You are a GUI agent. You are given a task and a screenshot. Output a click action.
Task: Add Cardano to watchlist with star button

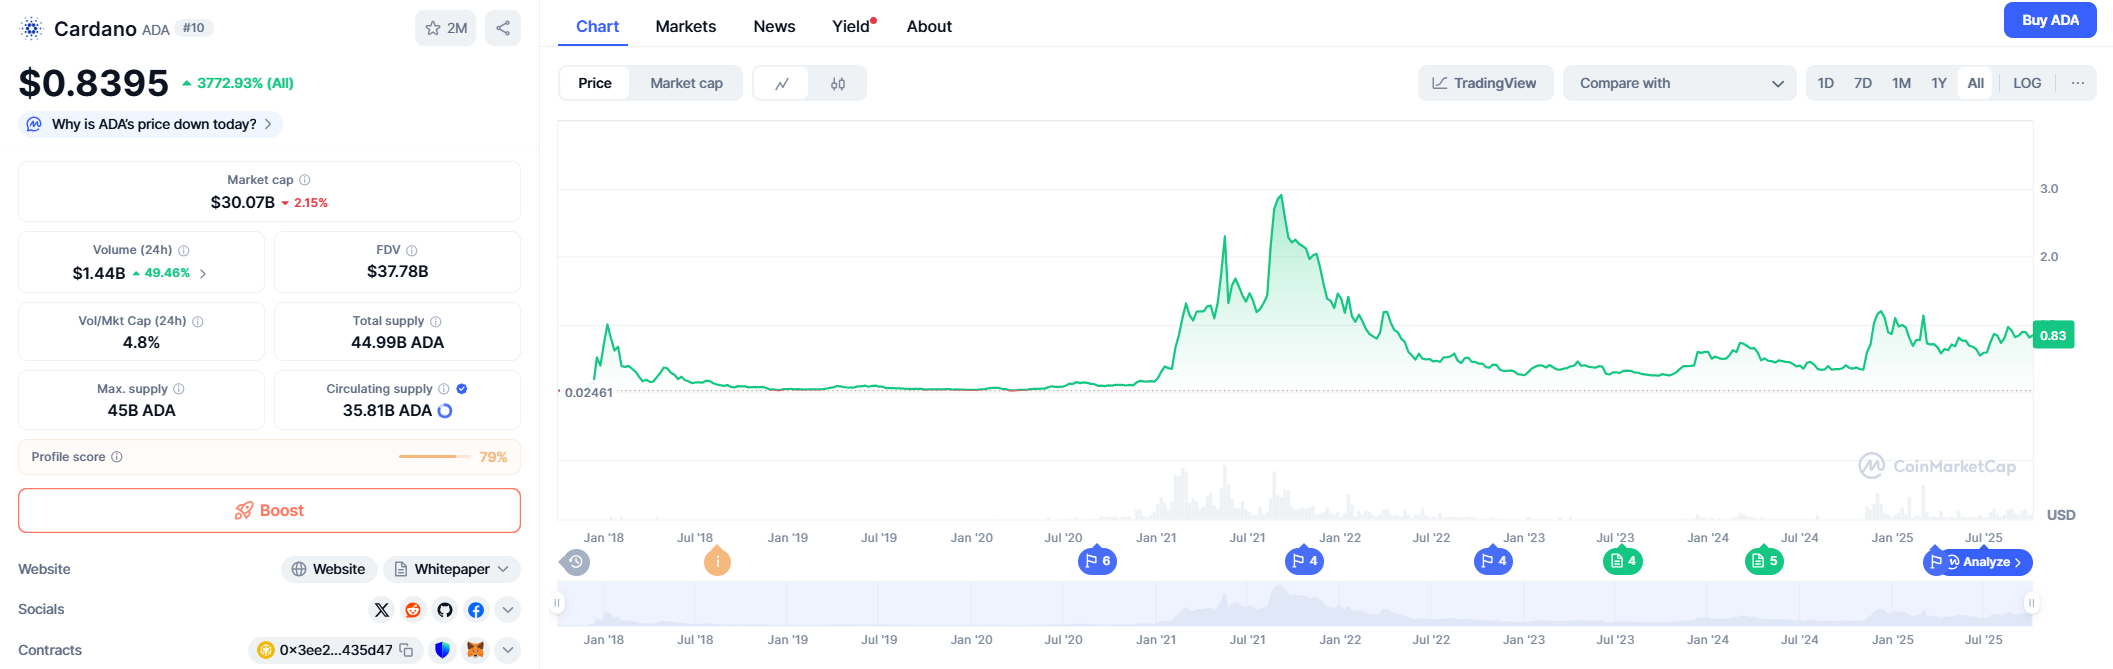coord(445,28)
